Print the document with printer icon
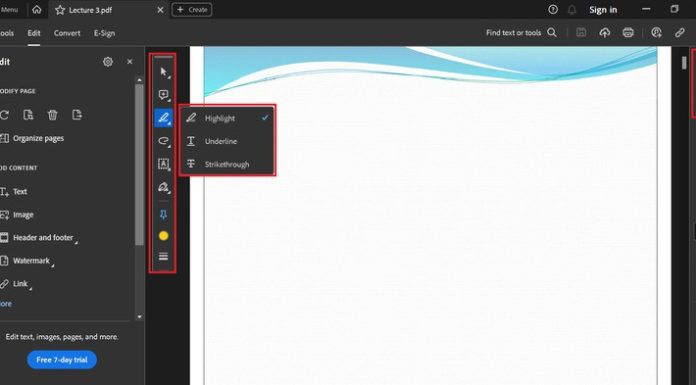This screenshot has width=696, height=385. click(628, 32)
